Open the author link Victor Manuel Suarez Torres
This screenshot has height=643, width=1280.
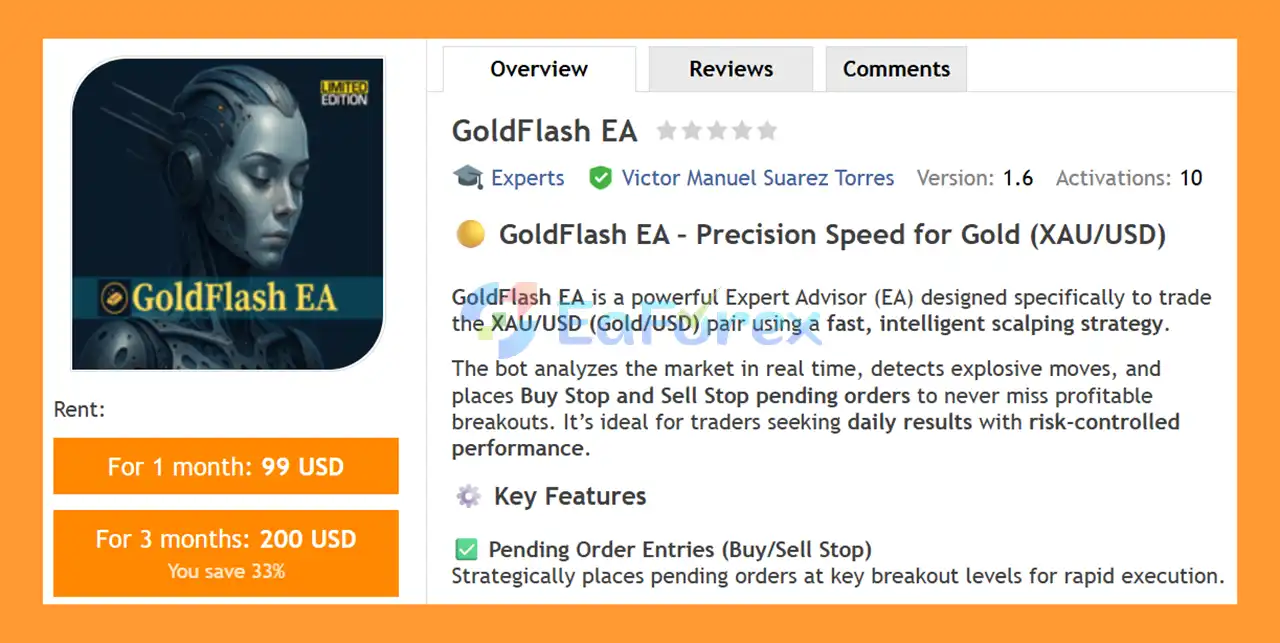point(757,177)
